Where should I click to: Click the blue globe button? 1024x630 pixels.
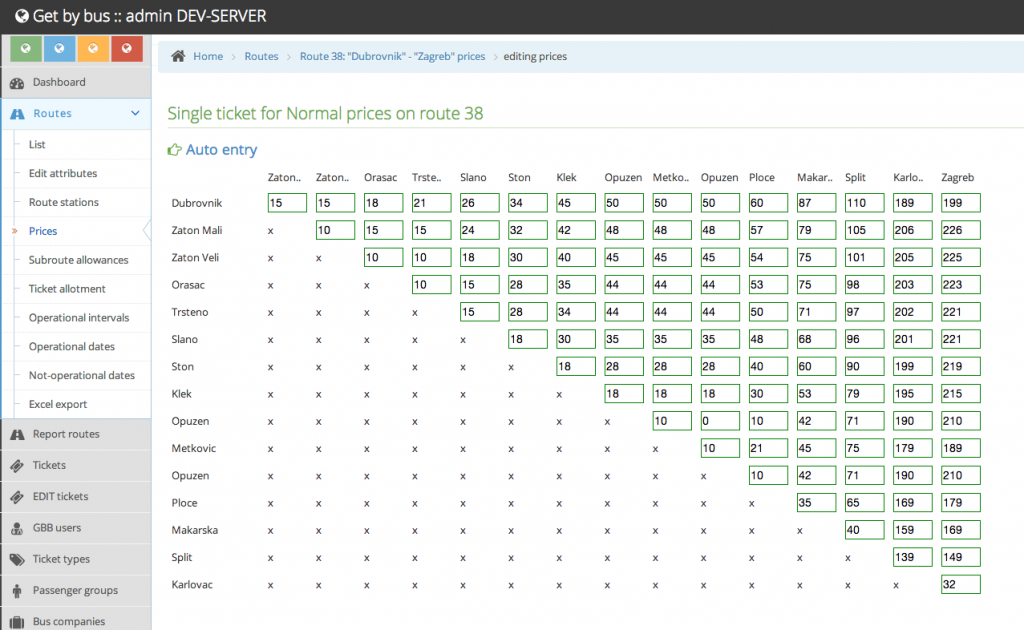pos(59,48)
